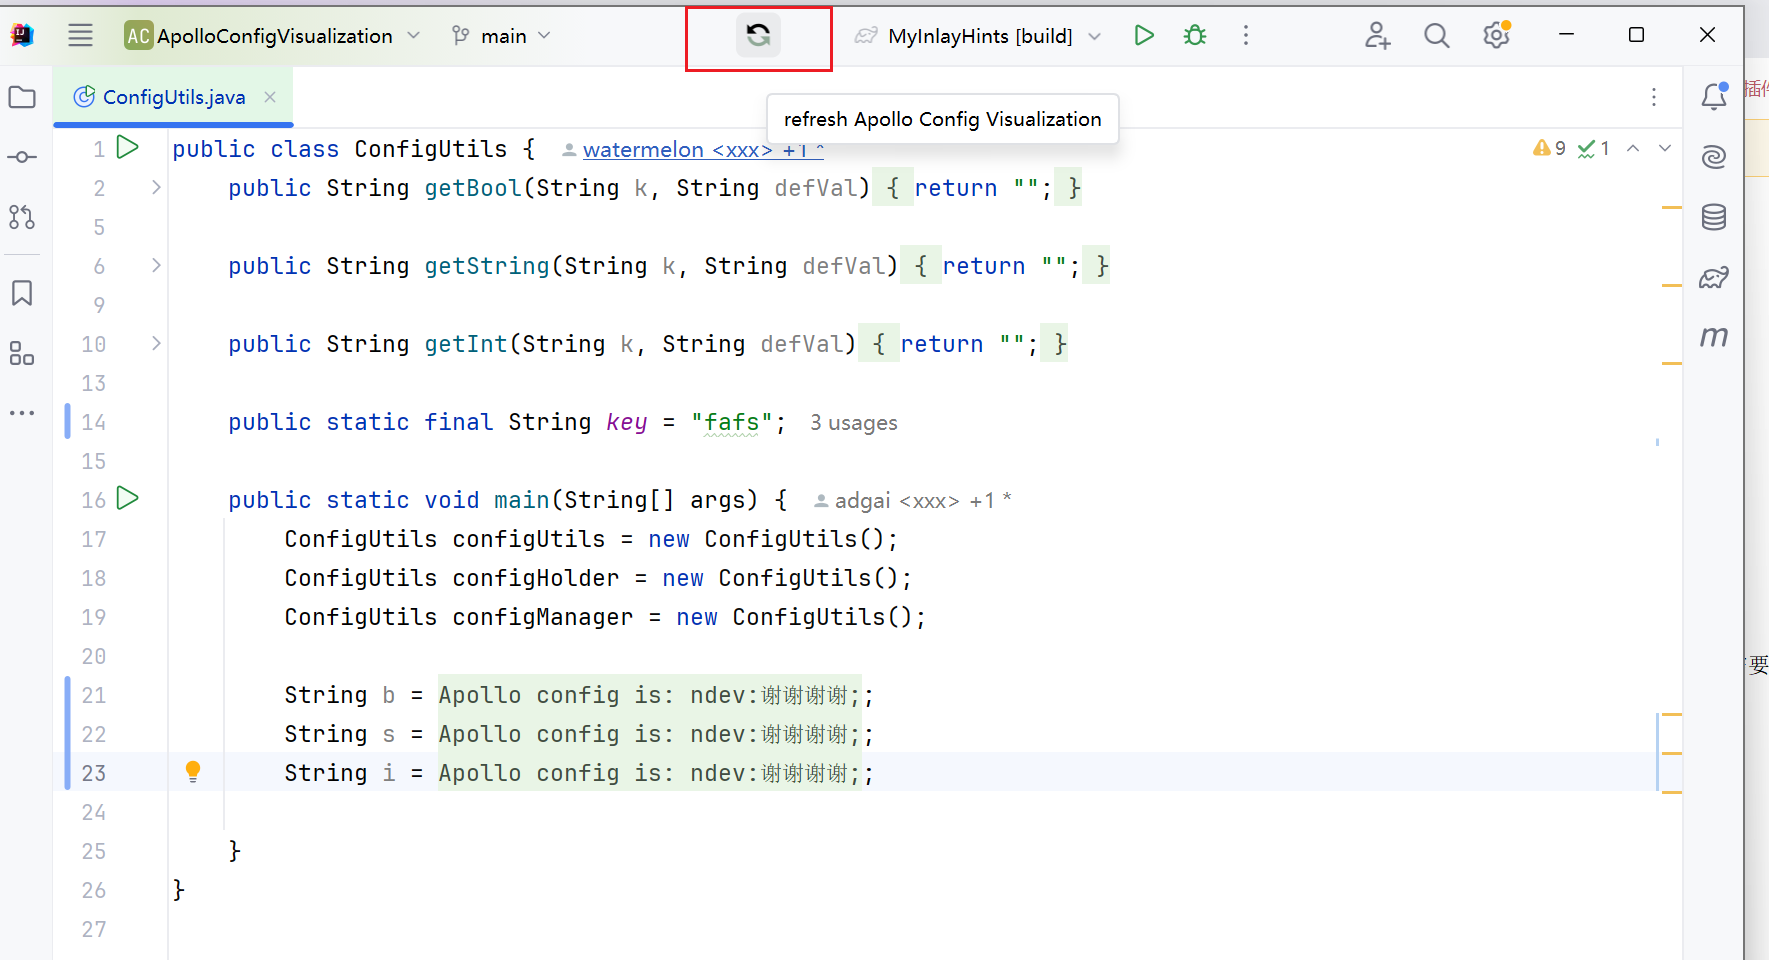Open Code With Me add-user icon
The image size is (1769, 960).
click(x=1377, y=36)
